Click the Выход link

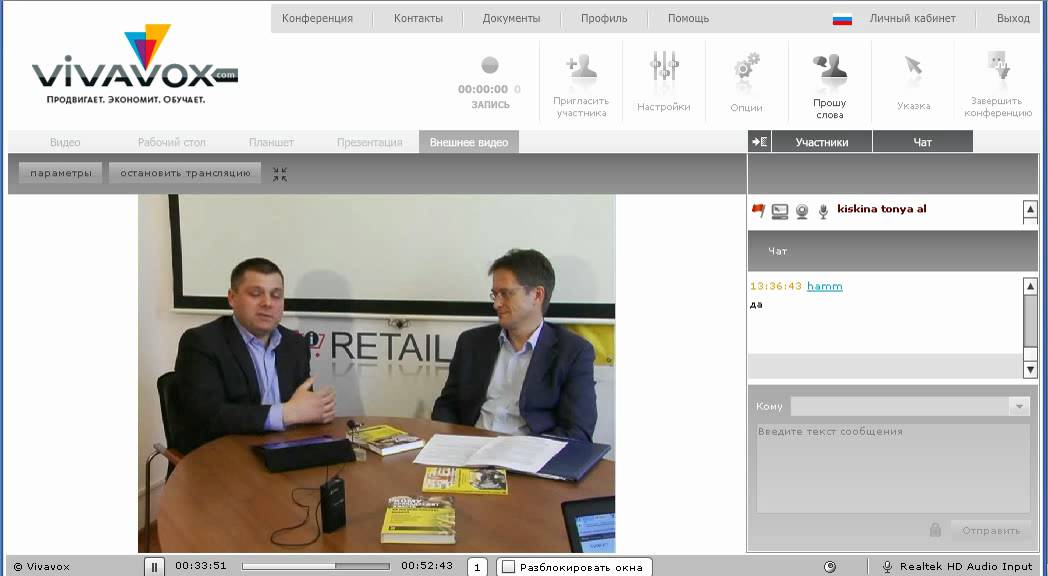1013,19
